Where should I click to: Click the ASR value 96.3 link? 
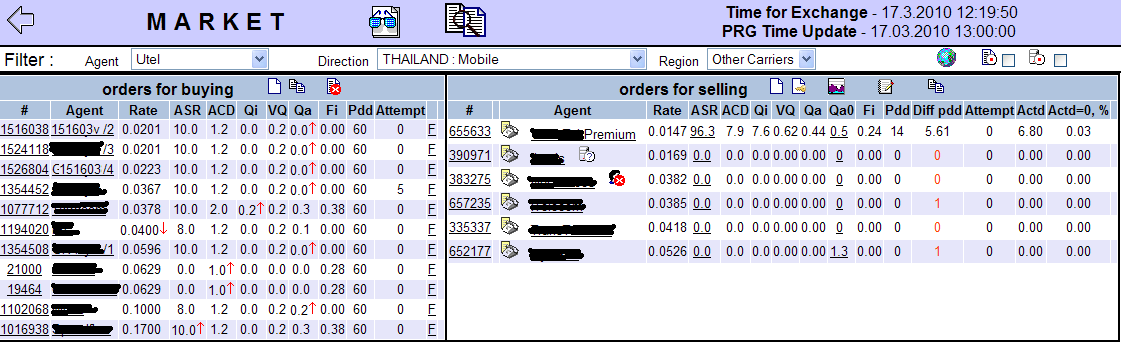pyautogui.click(x=703, y=132)
